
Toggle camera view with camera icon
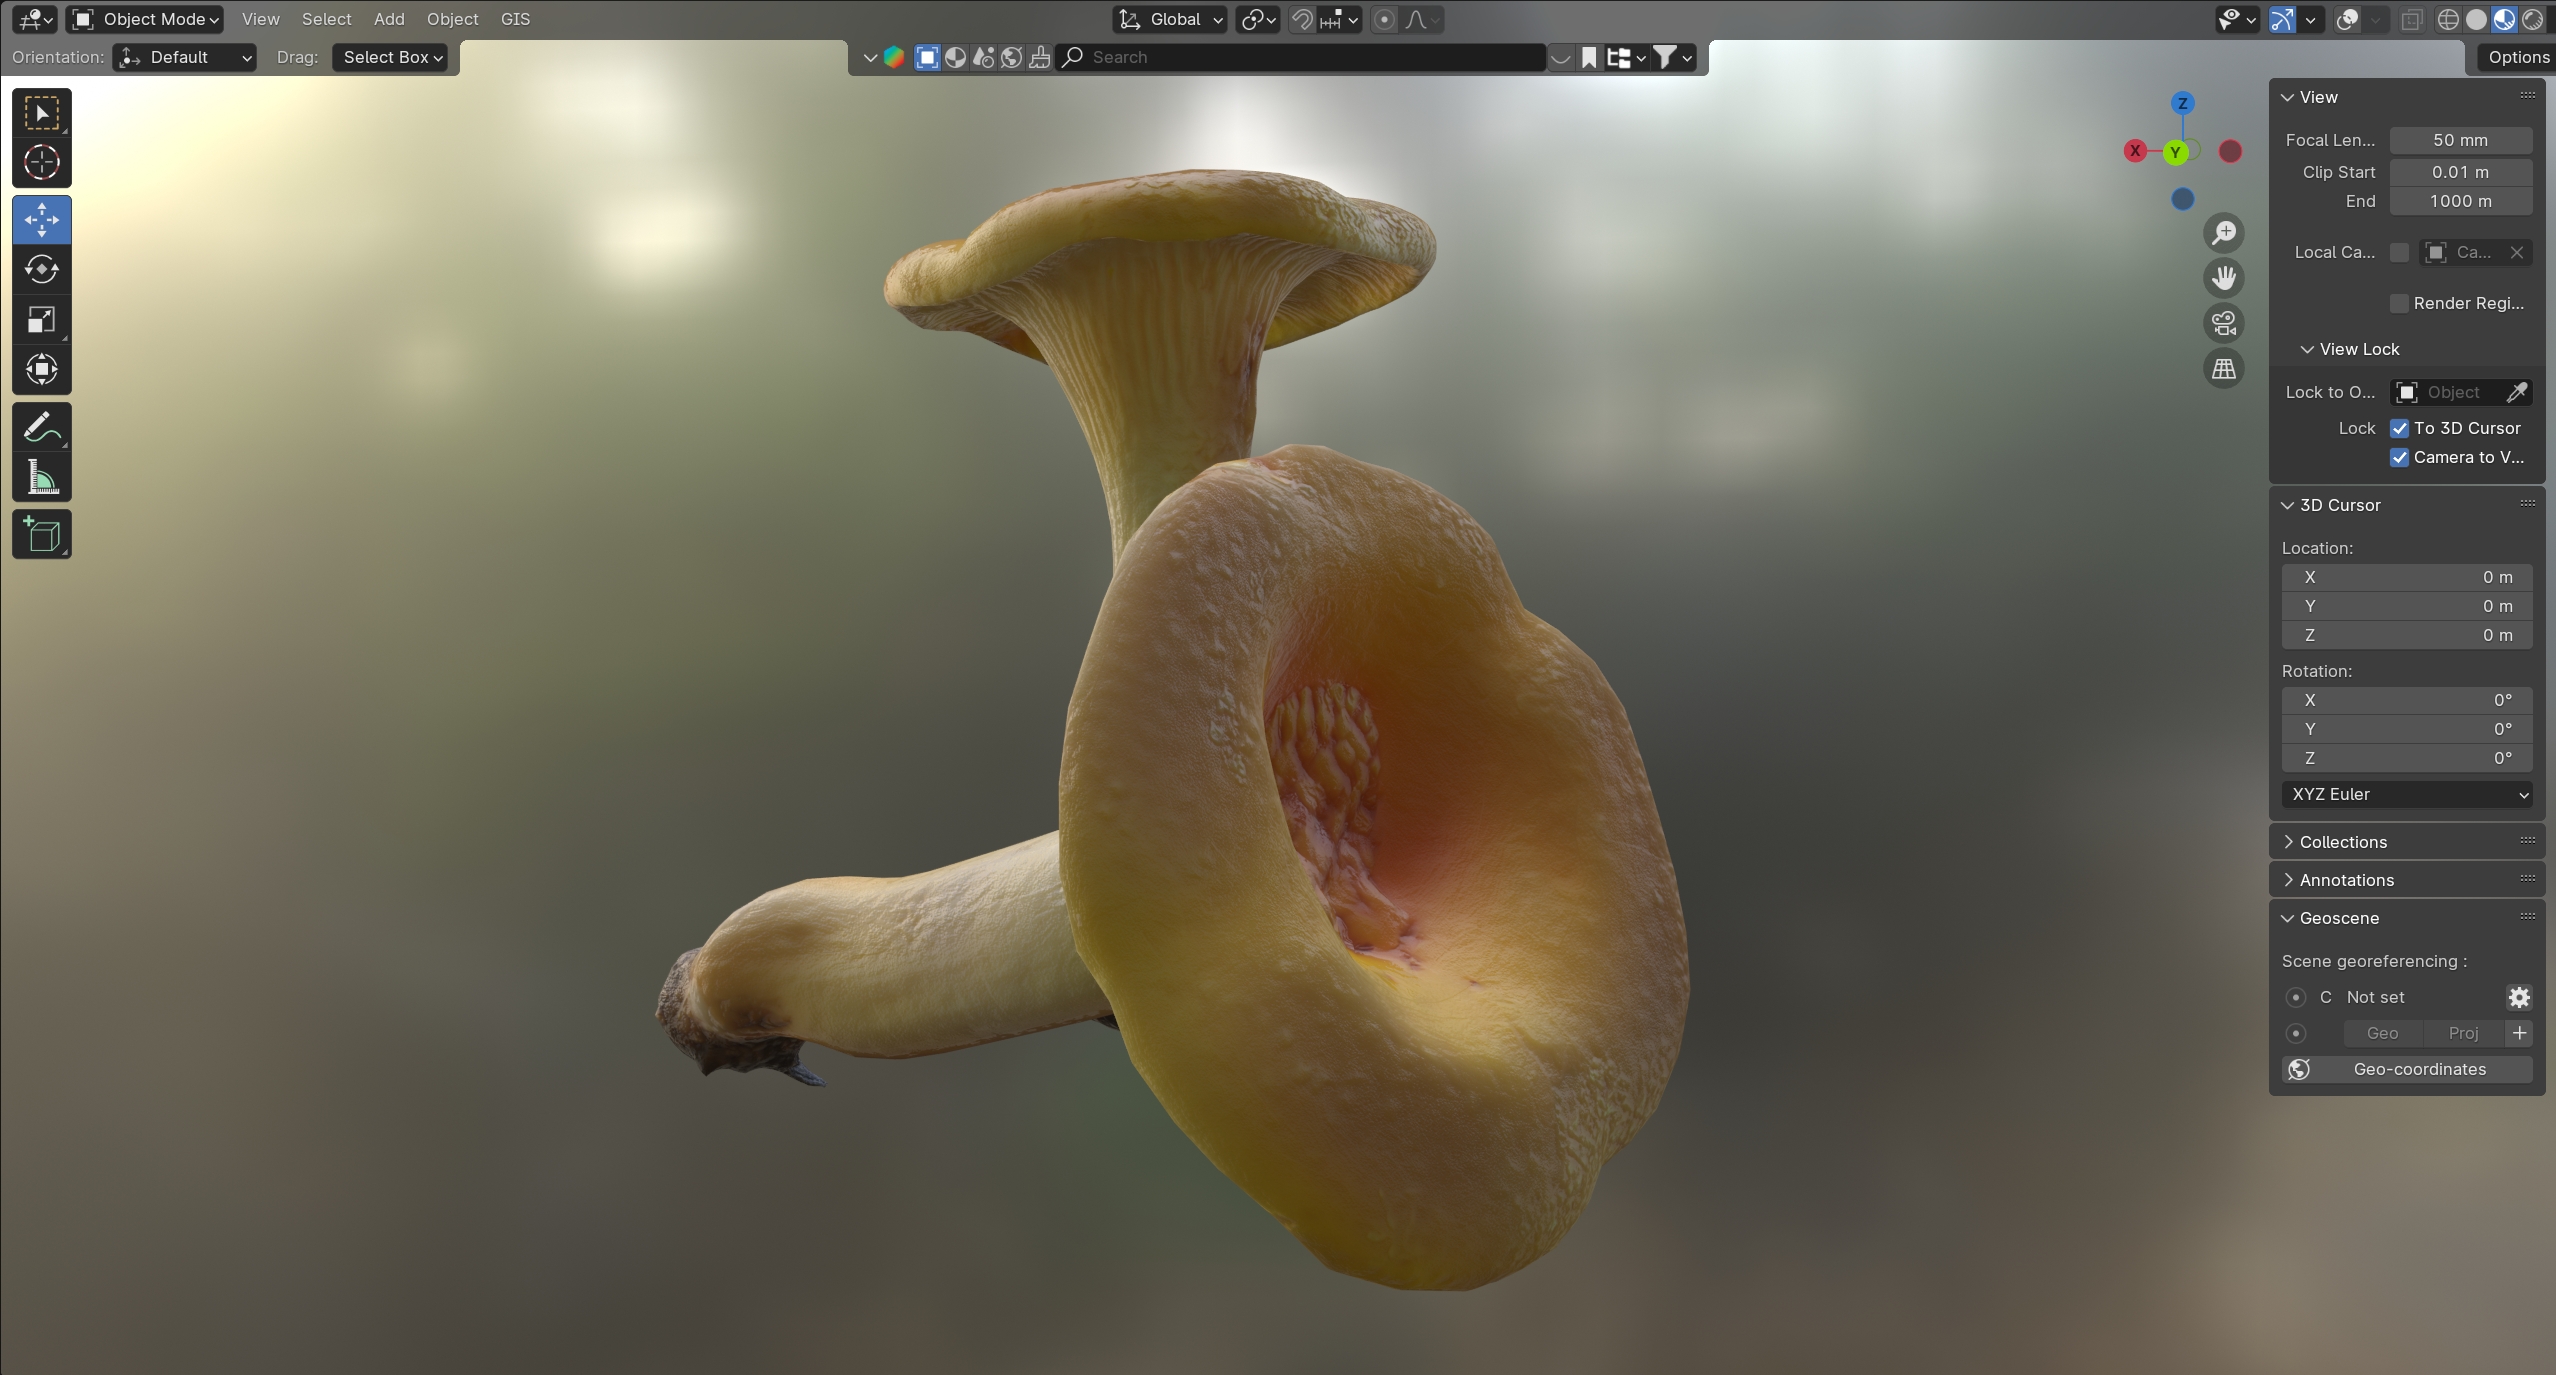point(2224,323)
